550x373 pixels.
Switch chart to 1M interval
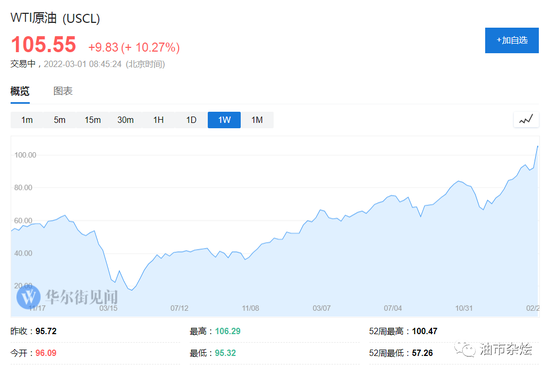[257, 120]
